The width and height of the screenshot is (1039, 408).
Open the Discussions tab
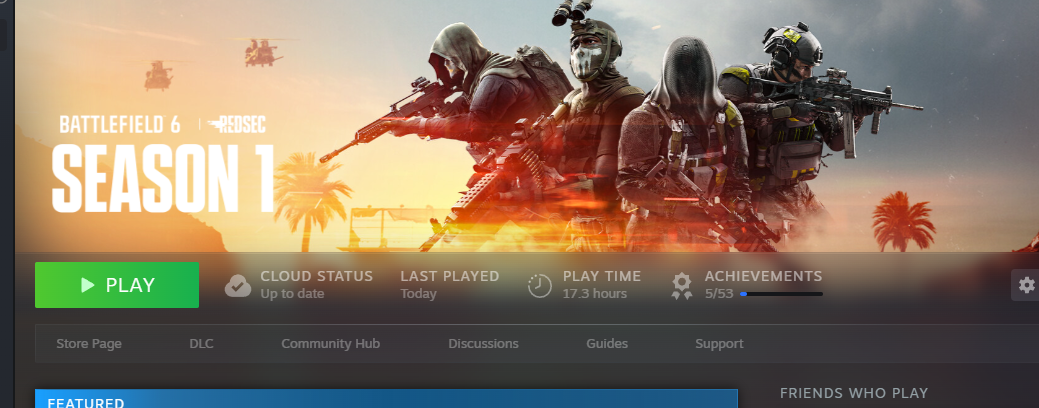pyautogui.click(x=483, y=344)
